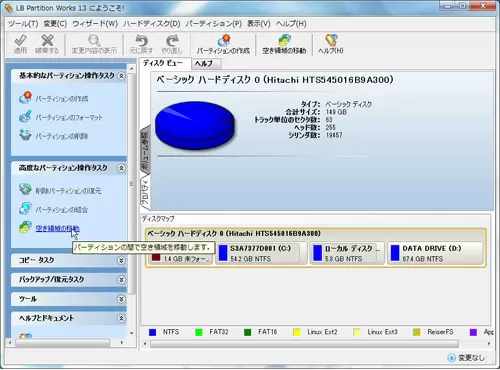Switch to the ヘルプ tab

click(204, 64)
